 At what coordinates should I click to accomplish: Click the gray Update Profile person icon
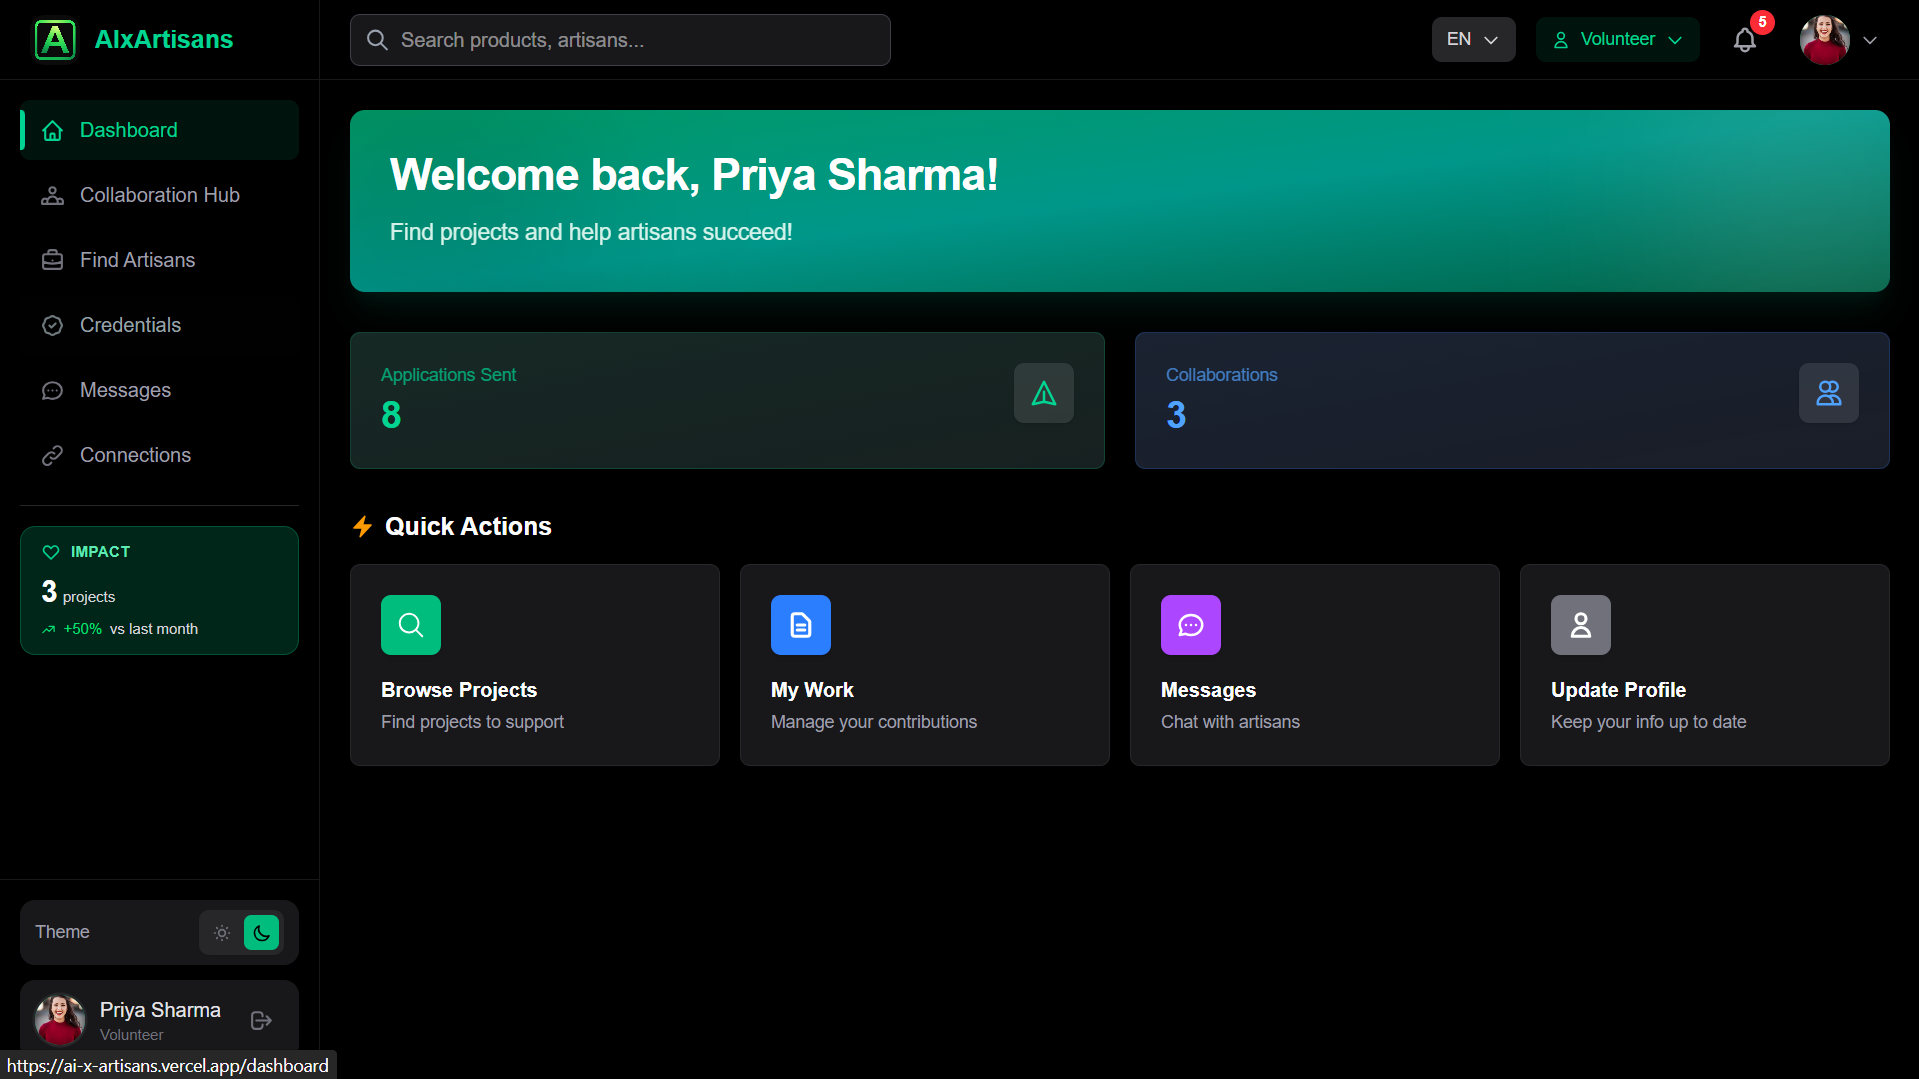click(1581, 625)
